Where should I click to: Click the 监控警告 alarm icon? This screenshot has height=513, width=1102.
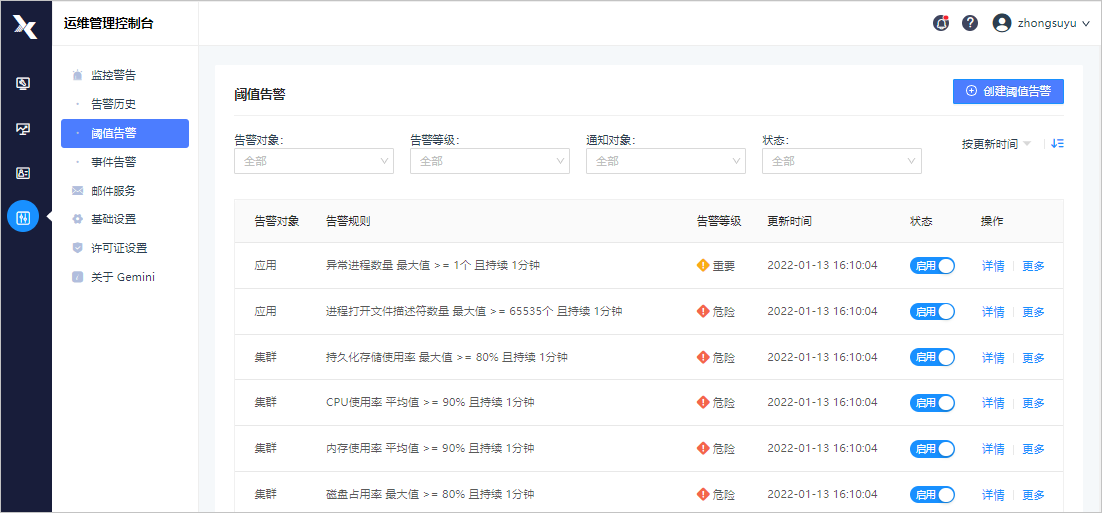point(77,74)
